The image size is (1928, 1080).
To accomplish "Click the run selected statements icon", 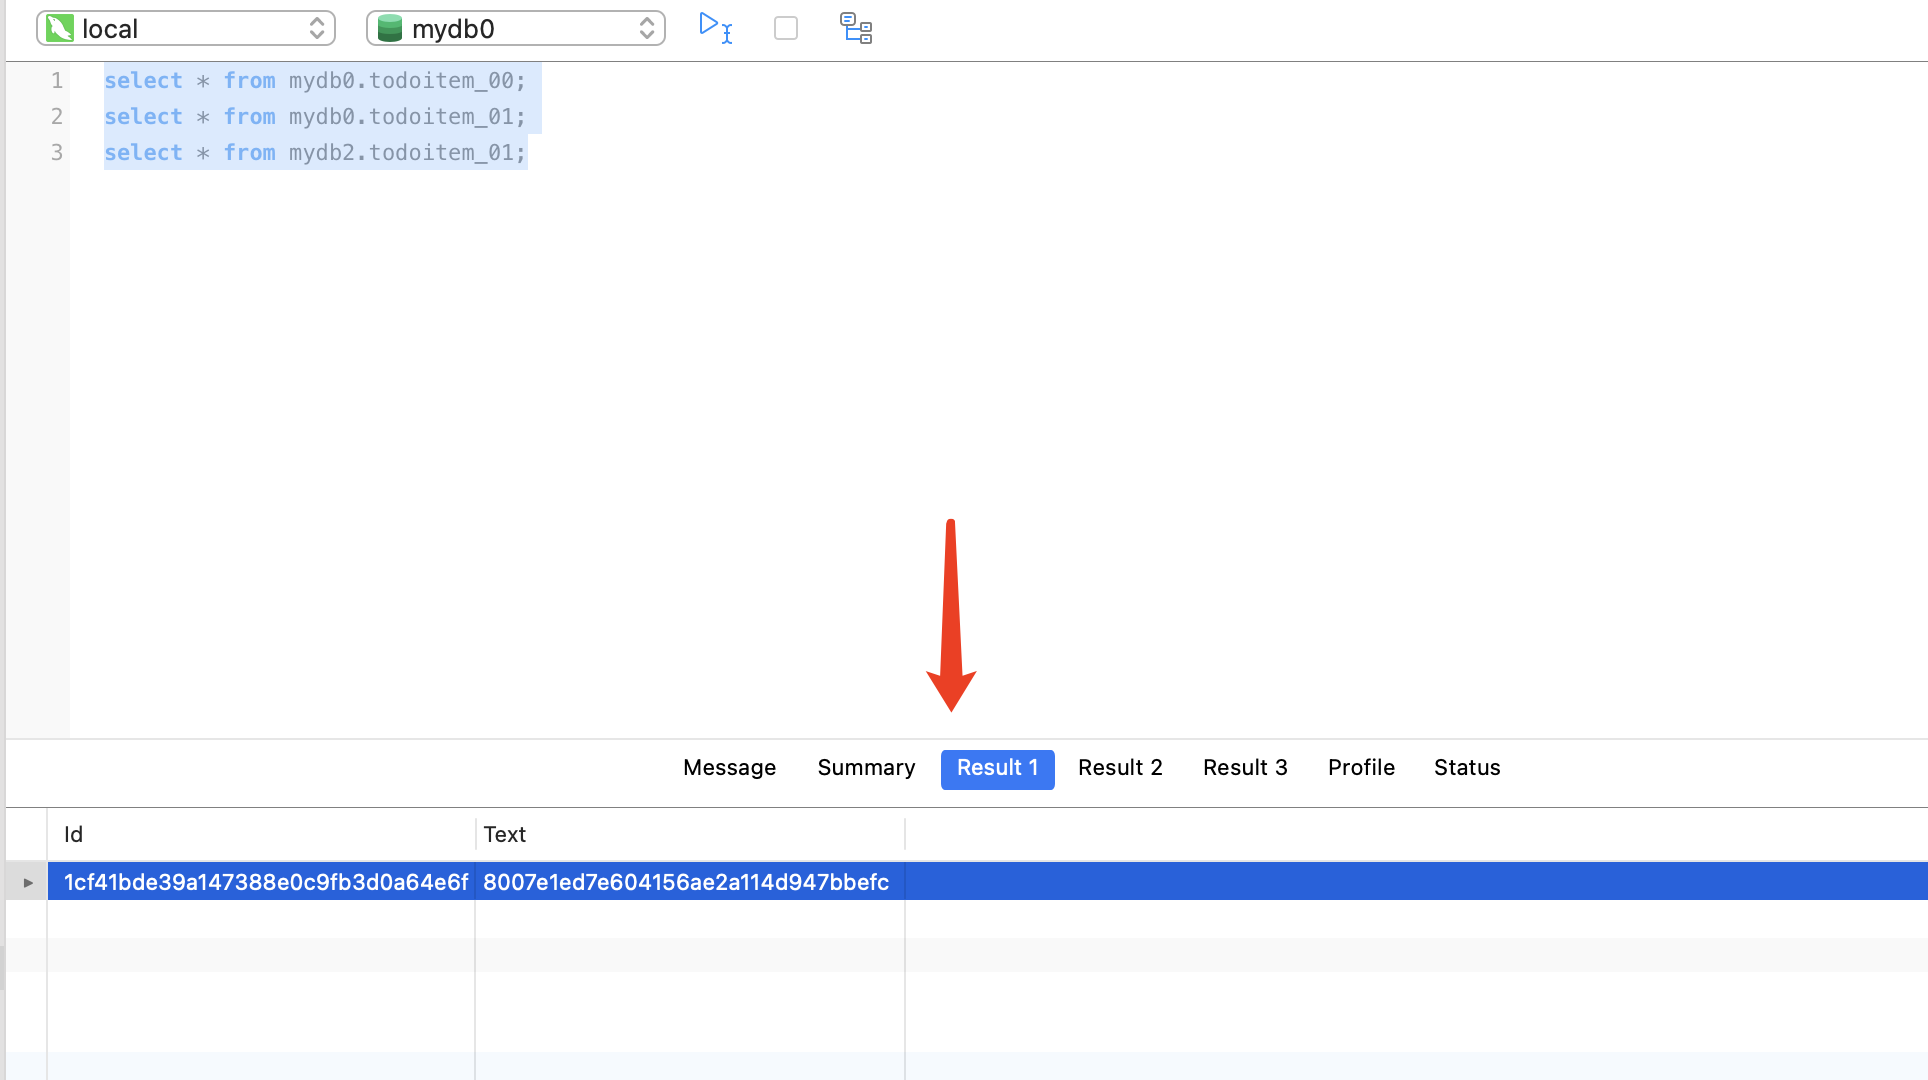I will click(715, 26).
